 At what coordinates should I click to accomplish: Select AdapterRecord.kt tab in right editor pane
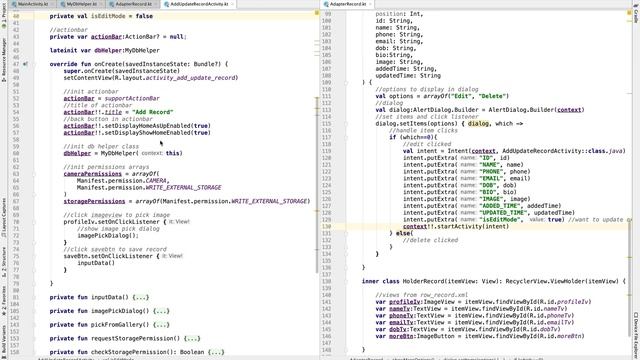click(348, 4)
